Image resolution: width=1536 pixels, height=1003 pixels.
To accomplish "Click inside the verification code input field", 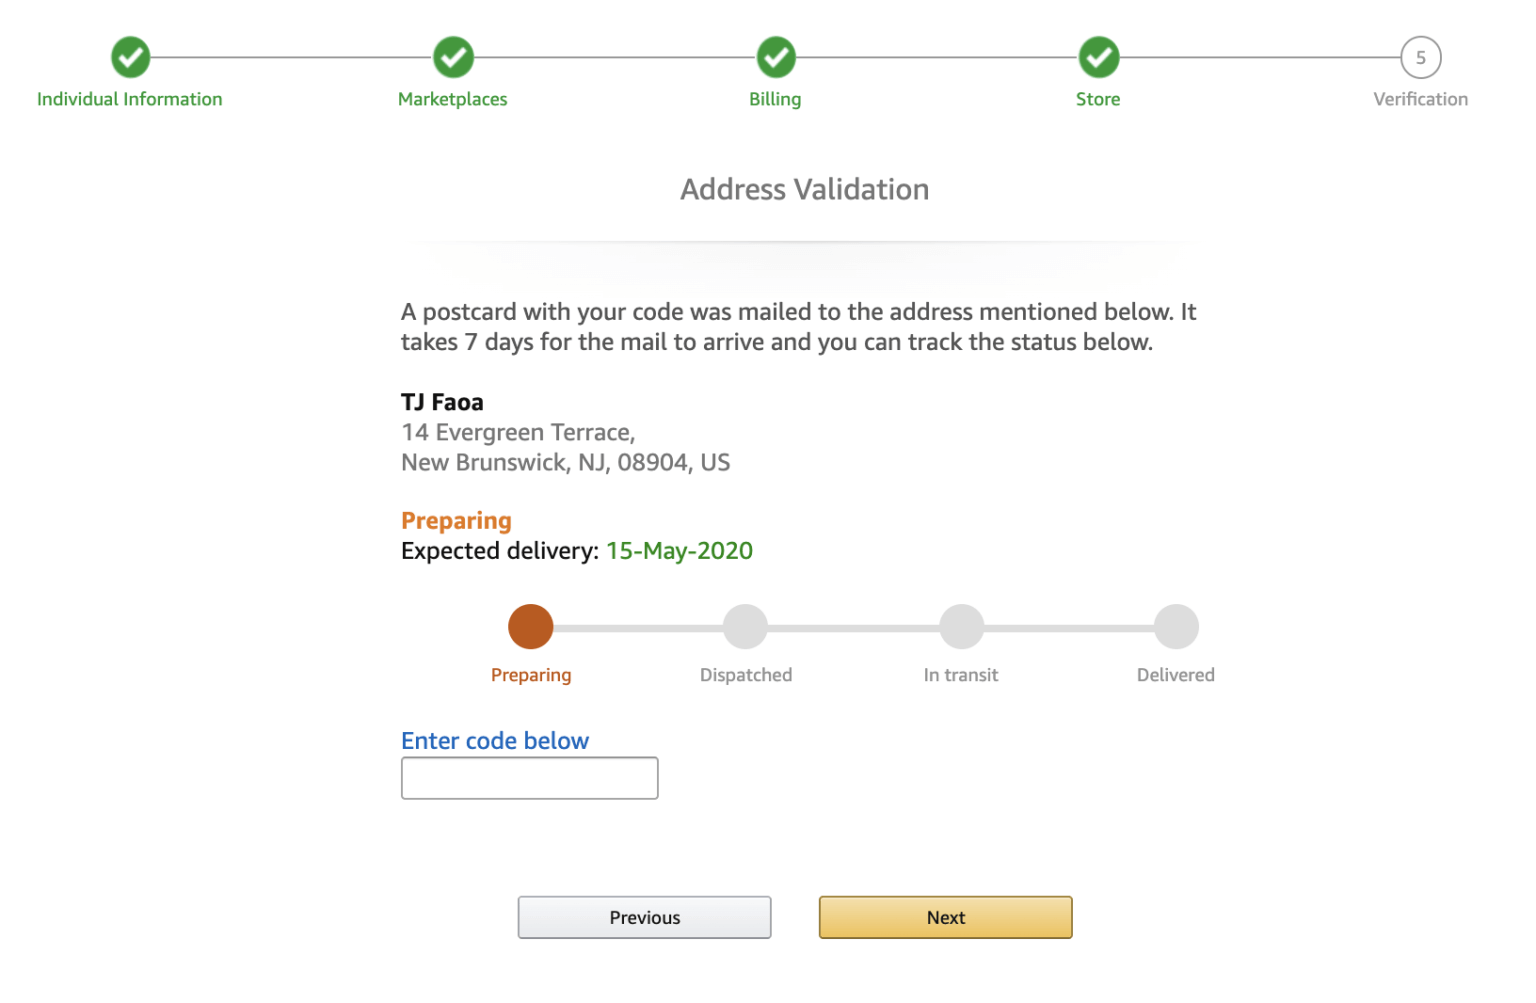I will pyautogui.click(x=529, y=778).
